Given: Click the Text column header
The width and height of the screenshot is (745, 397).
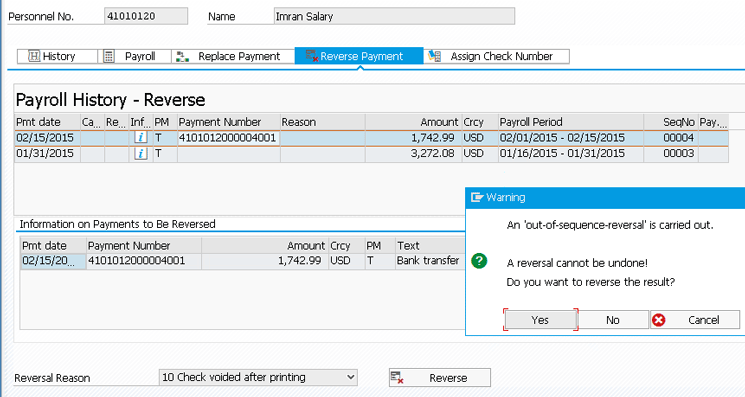Looking at the screenshot, I should [429, 246].
